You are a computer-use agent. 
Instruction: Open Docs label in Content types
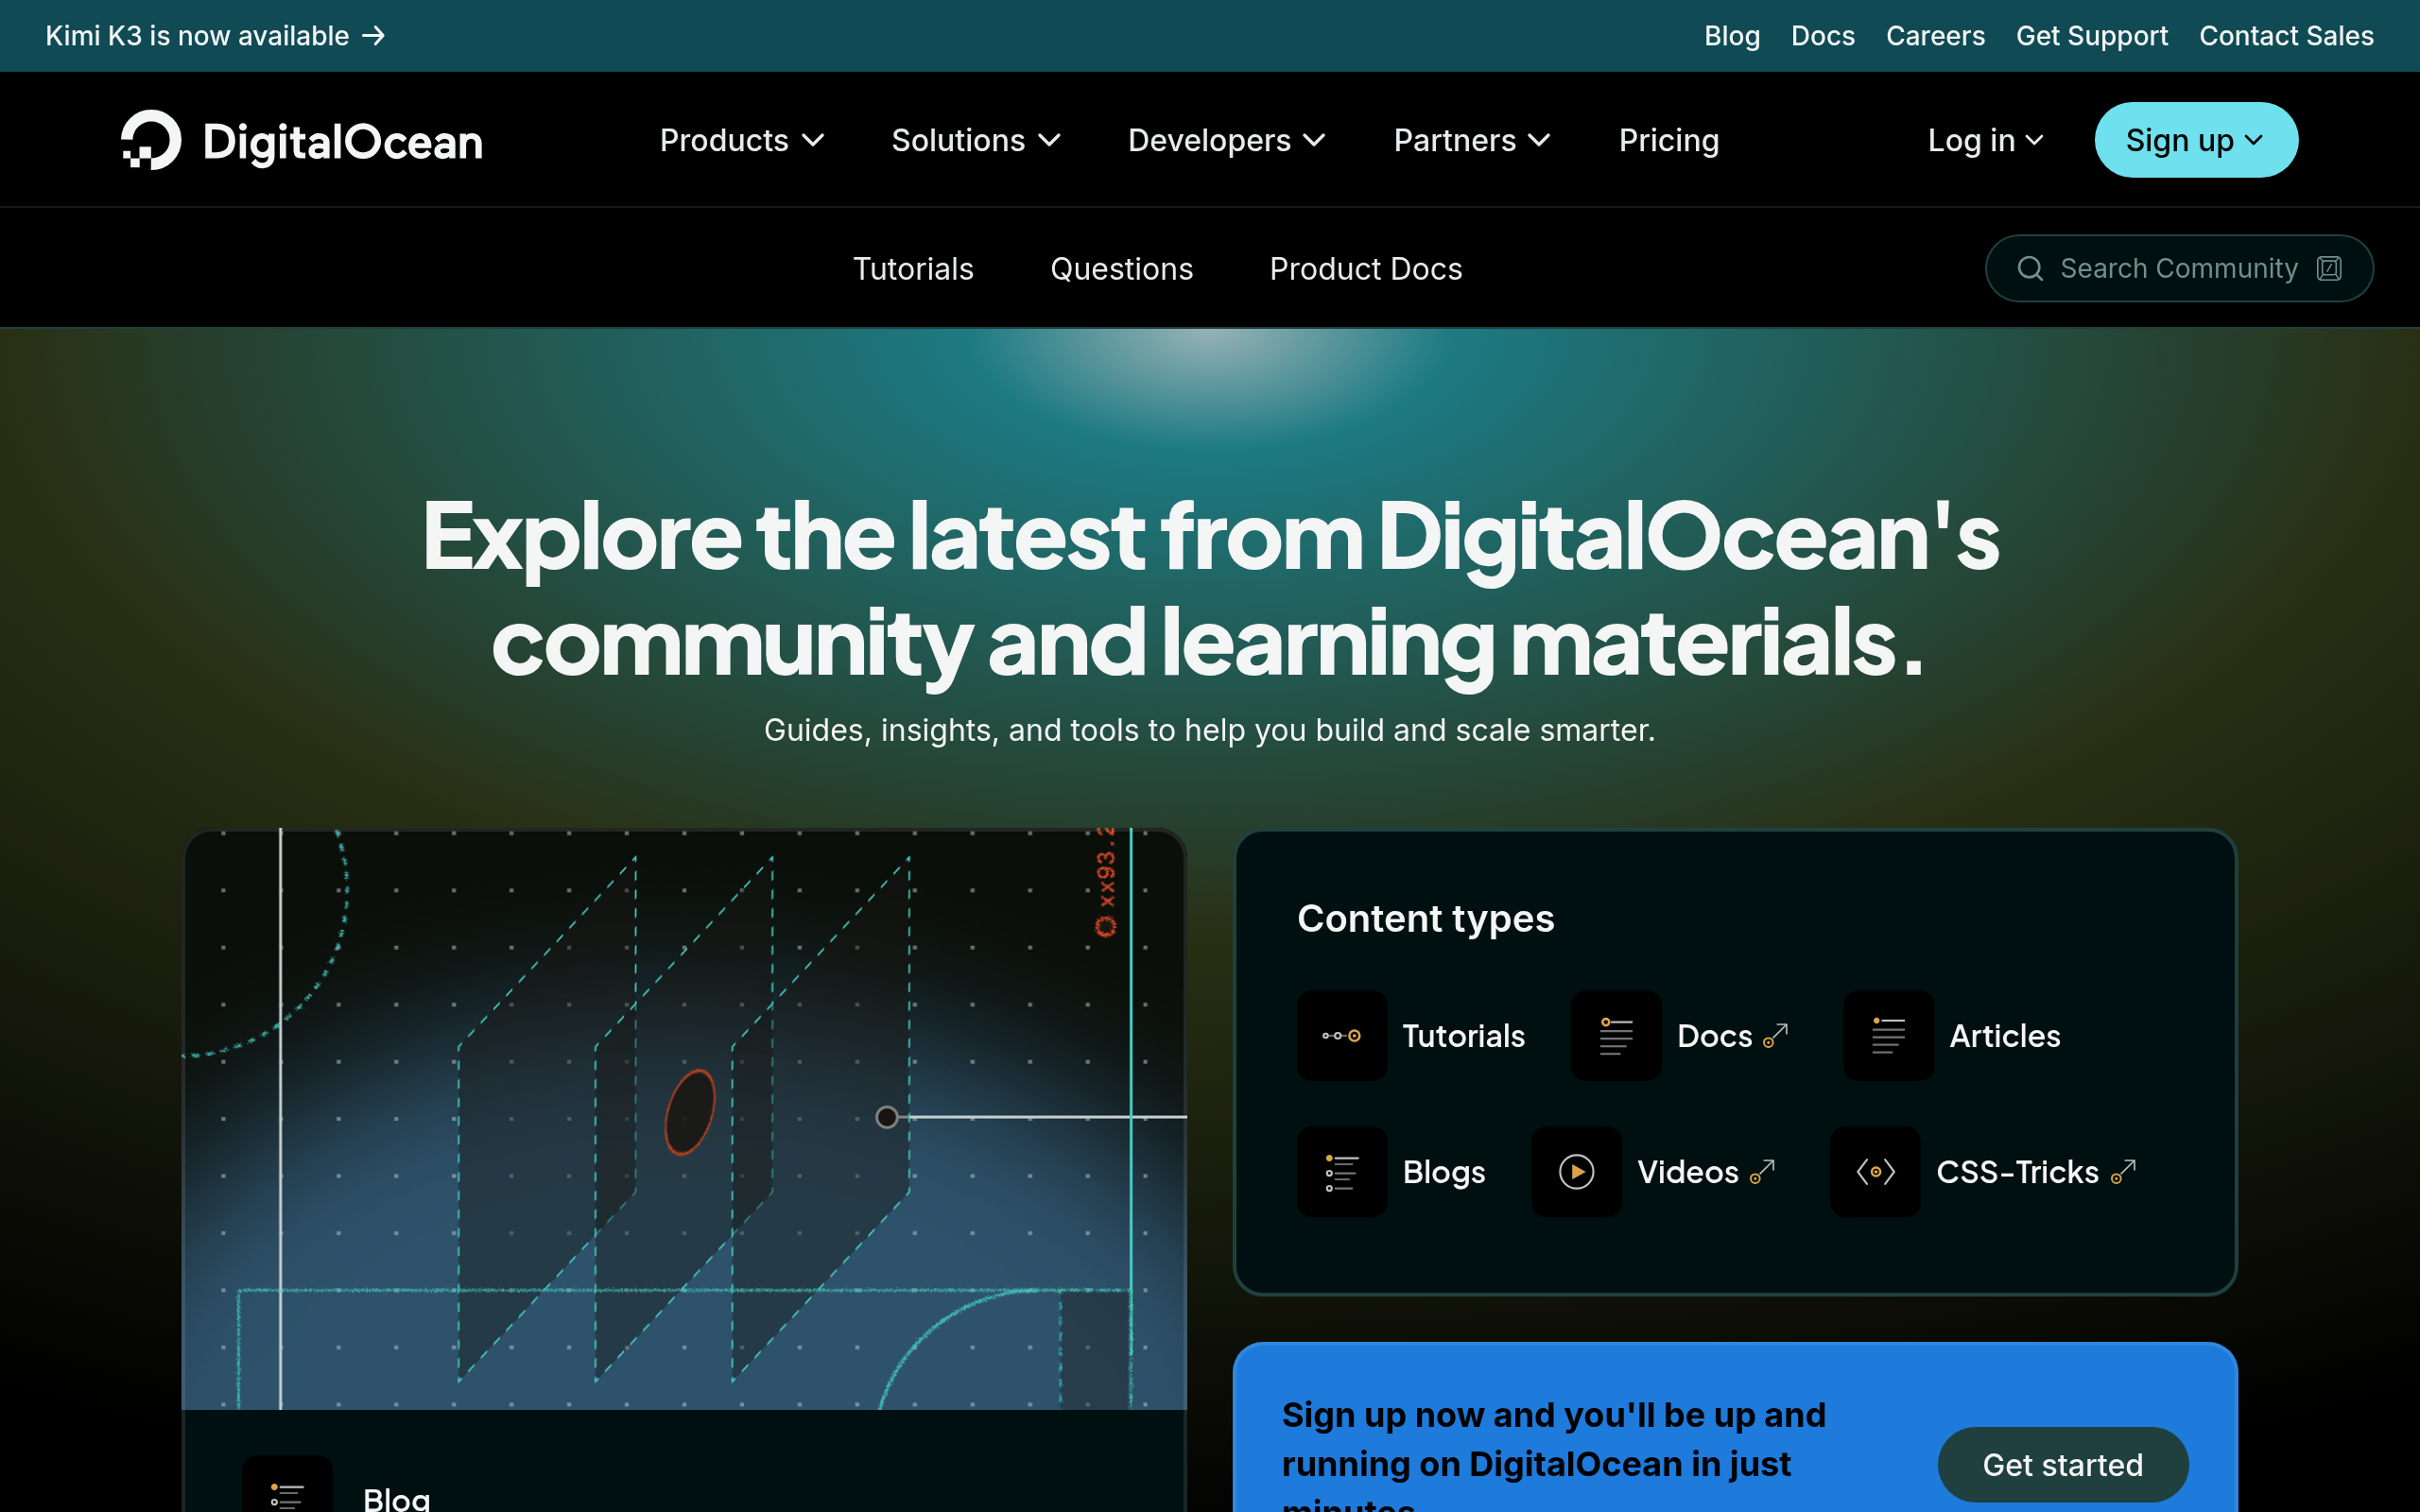1714,1035
